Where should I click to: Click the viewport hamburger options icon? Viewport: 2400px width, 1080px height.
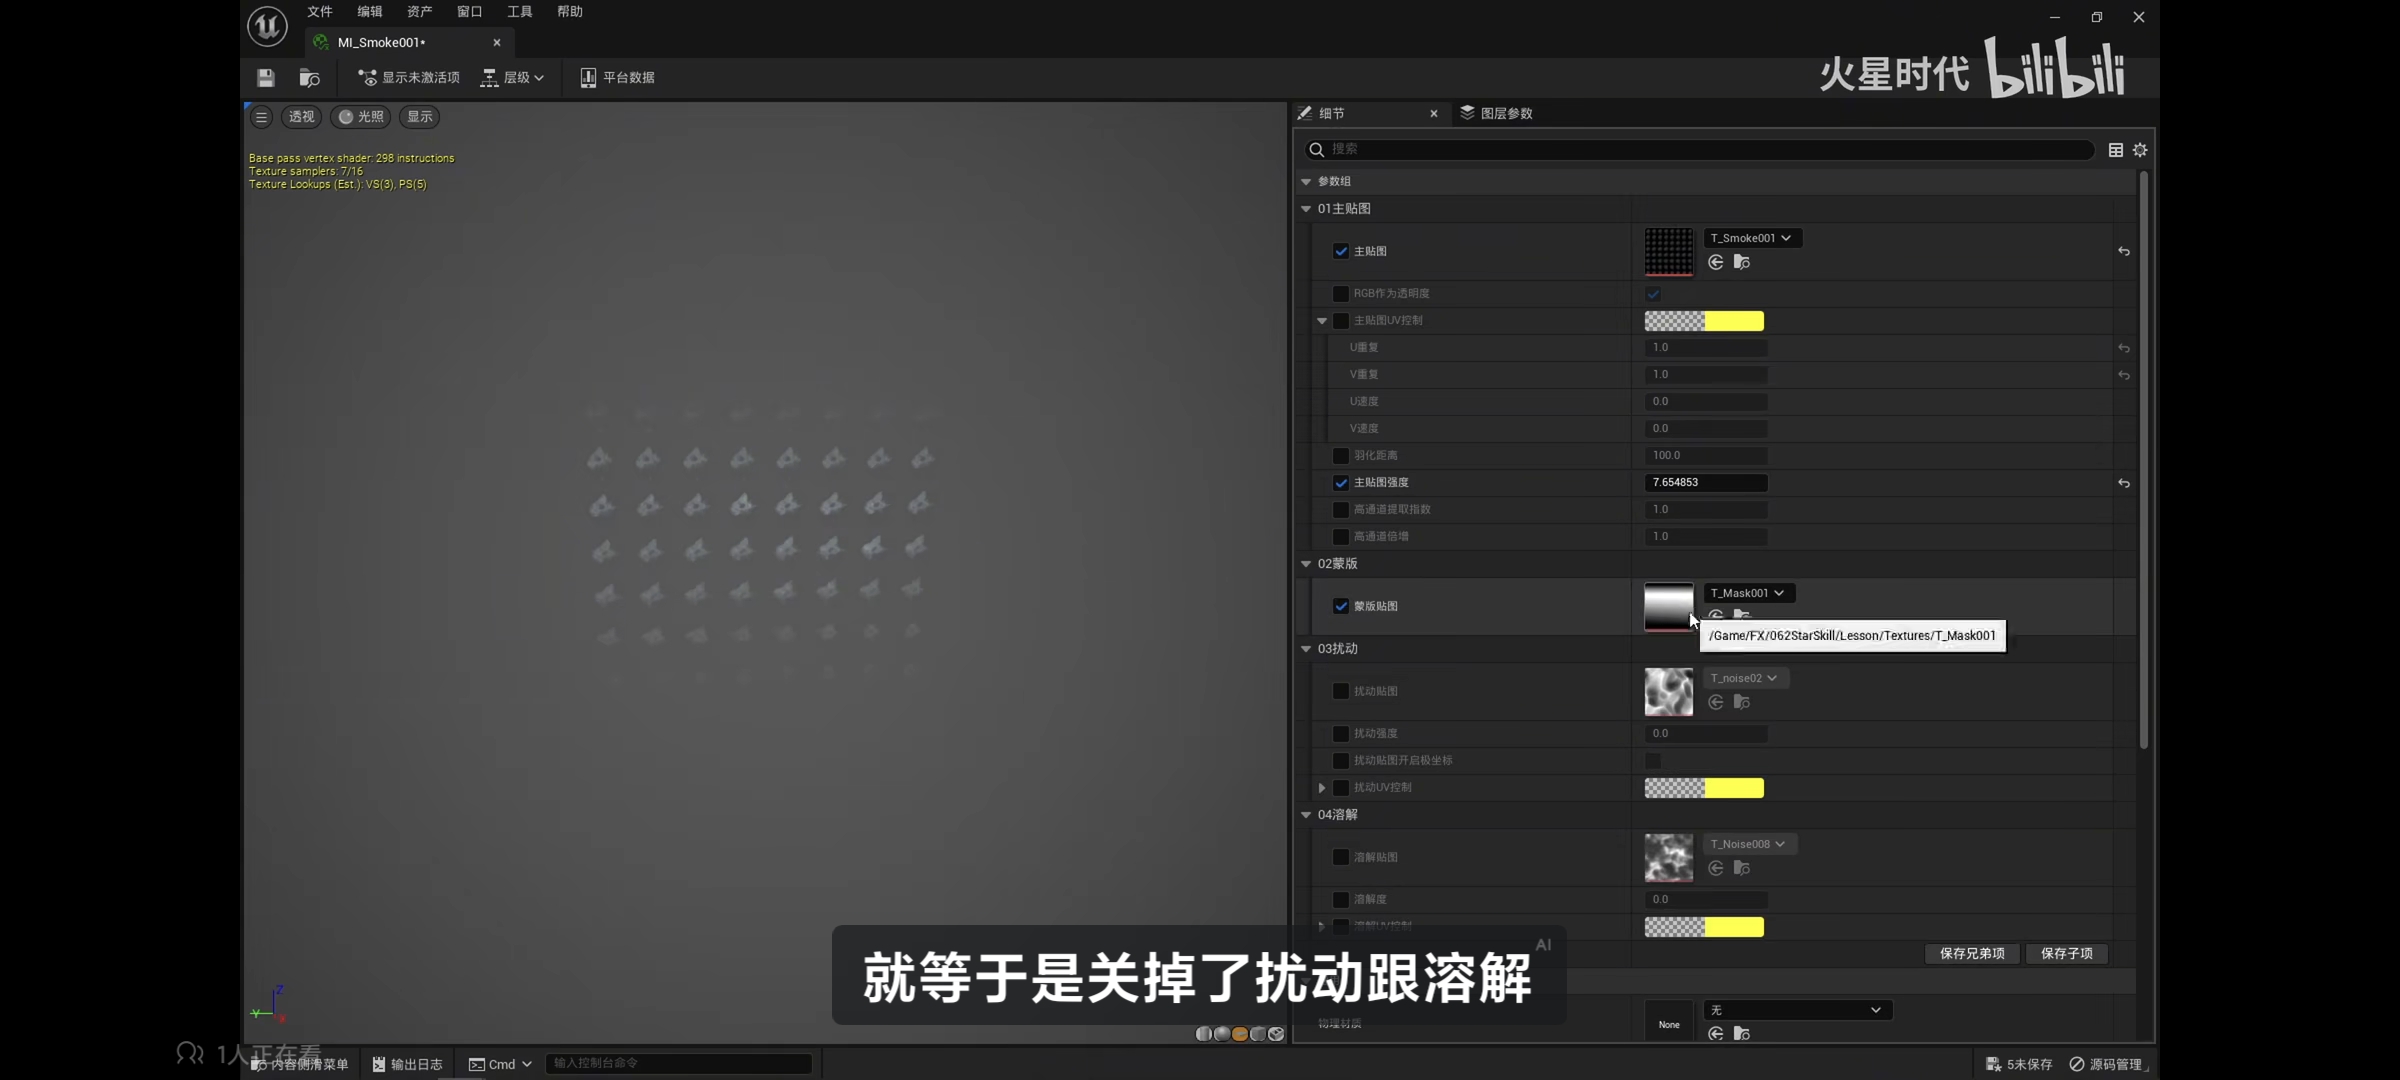pos(261,117)
